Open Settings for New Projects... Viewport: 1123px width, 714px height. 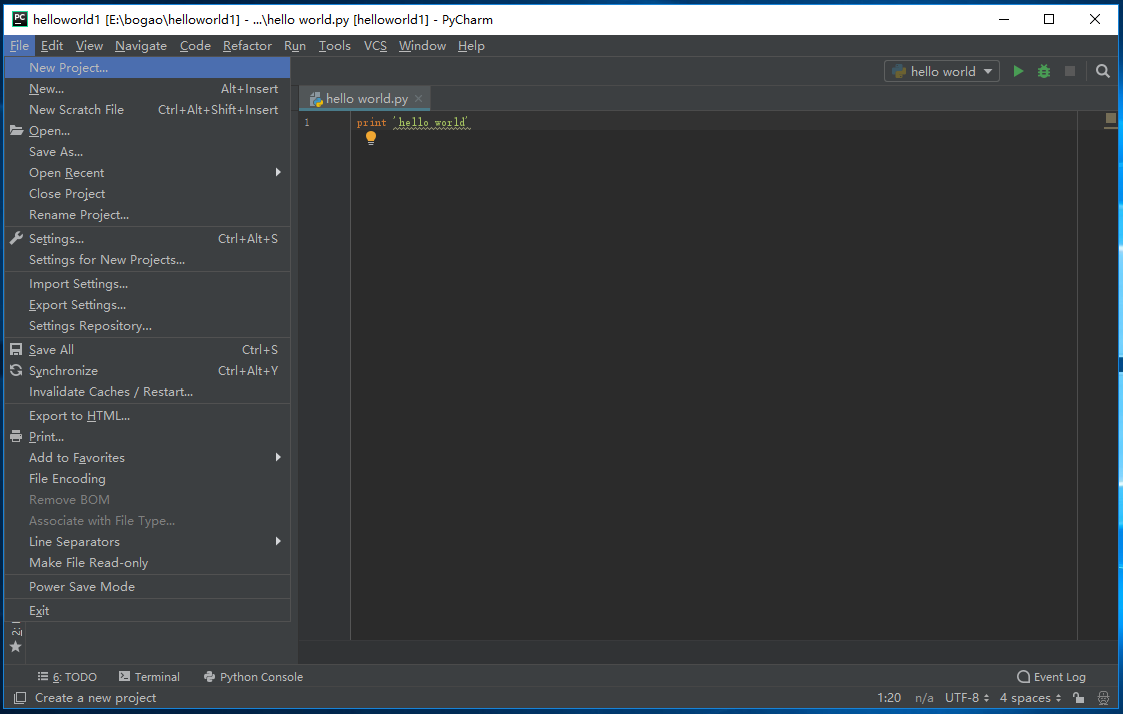pyautogui.click(x=148, y=260)
